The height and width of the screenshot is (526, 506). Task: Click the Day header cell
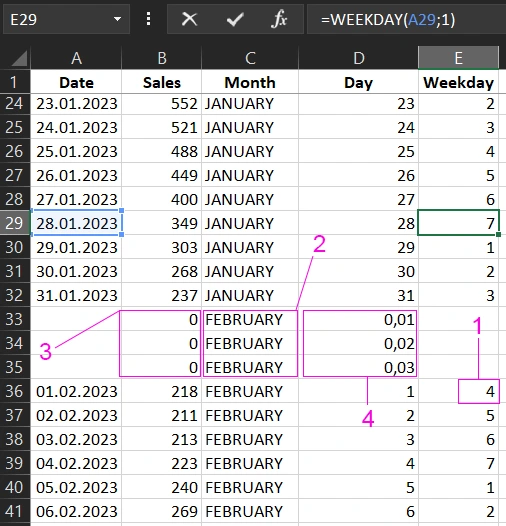(358, 82)
